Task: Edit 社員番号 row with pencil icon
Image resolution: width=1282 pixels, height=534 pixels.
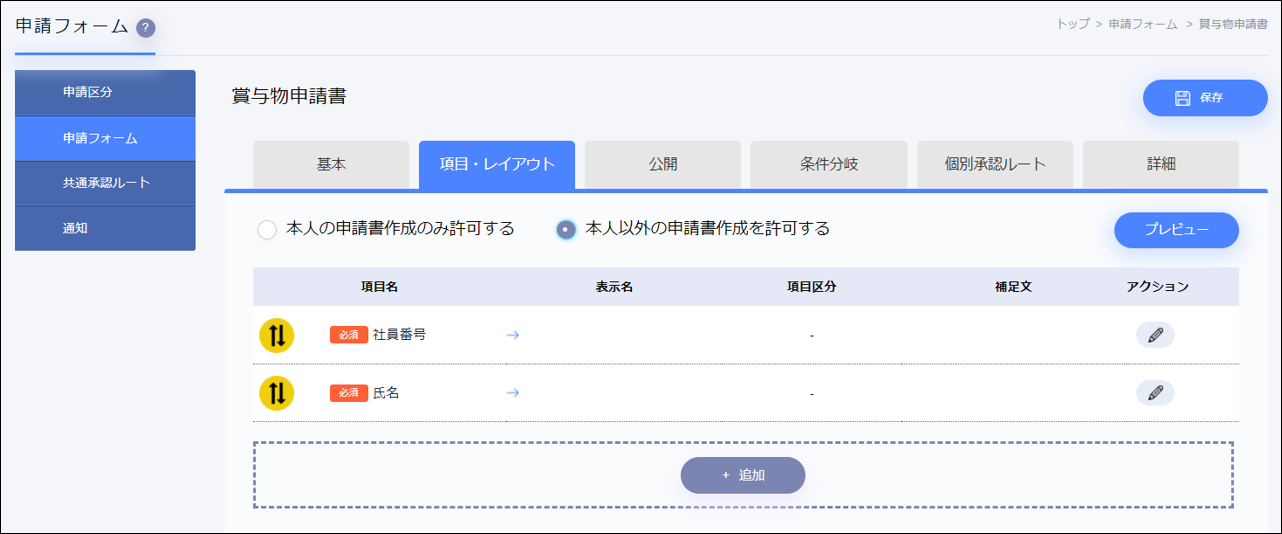Action: pos(1155,335)
